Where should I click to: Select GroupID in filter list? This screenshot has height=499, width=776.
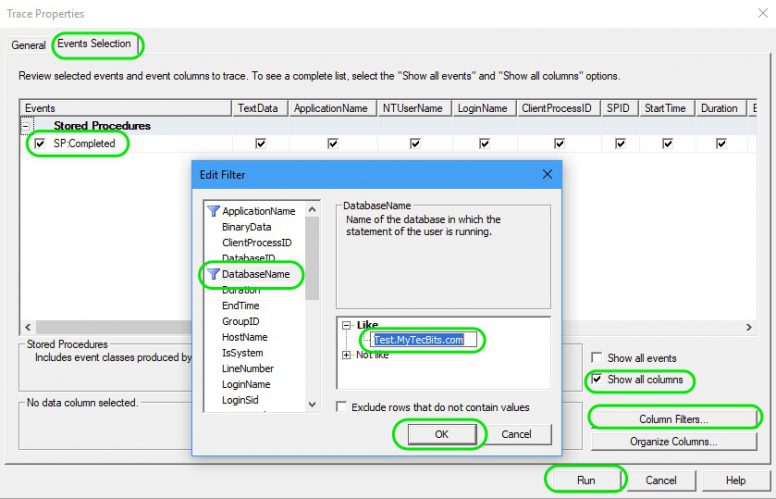(x=241, y=321)
